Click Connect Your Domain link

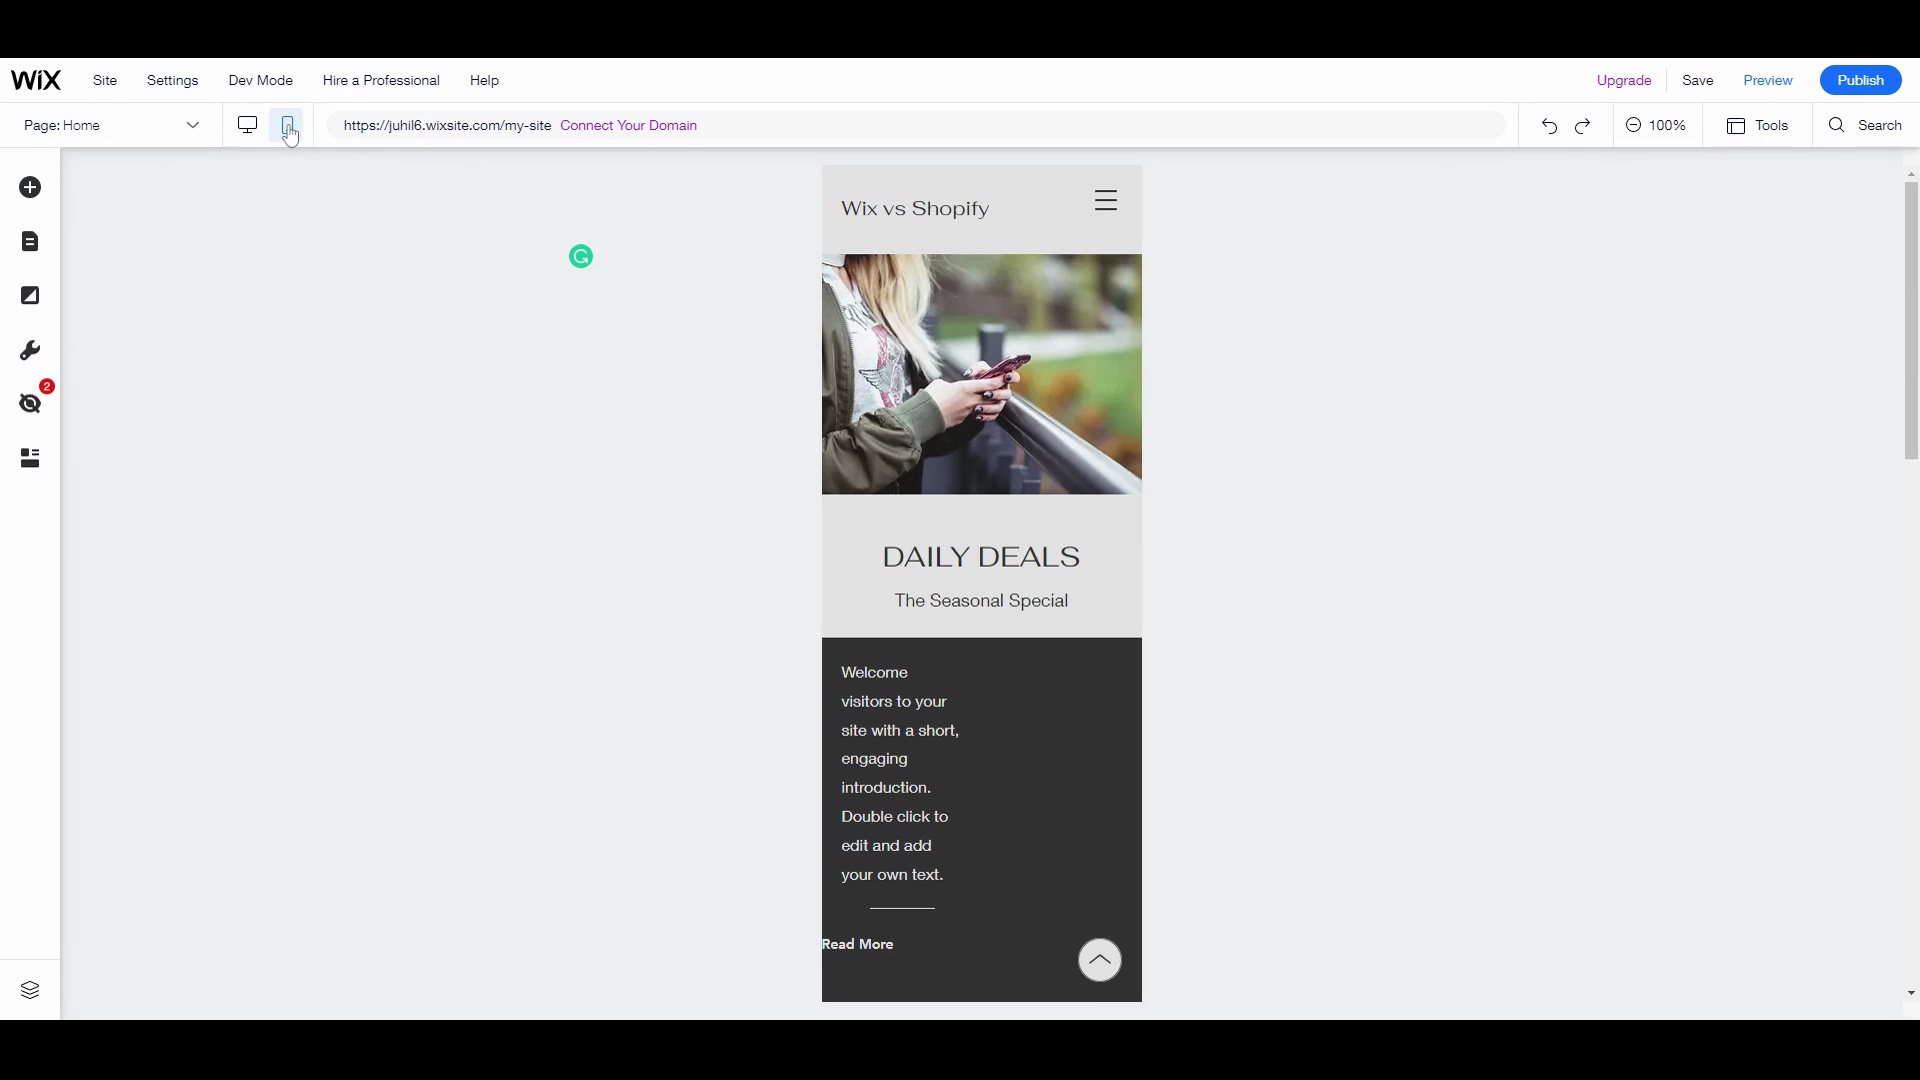[x=629, y=125]
